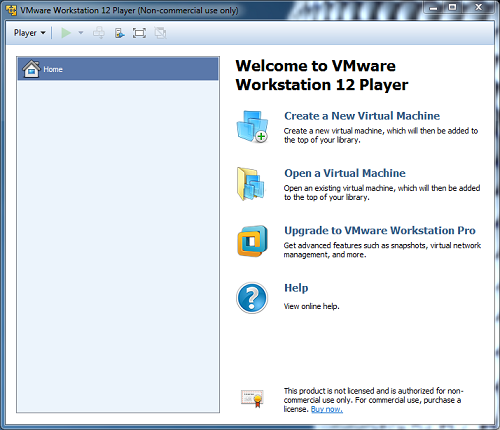Open the Help heading link
Viewport: 500px width, 430px height.
point(296,288)
